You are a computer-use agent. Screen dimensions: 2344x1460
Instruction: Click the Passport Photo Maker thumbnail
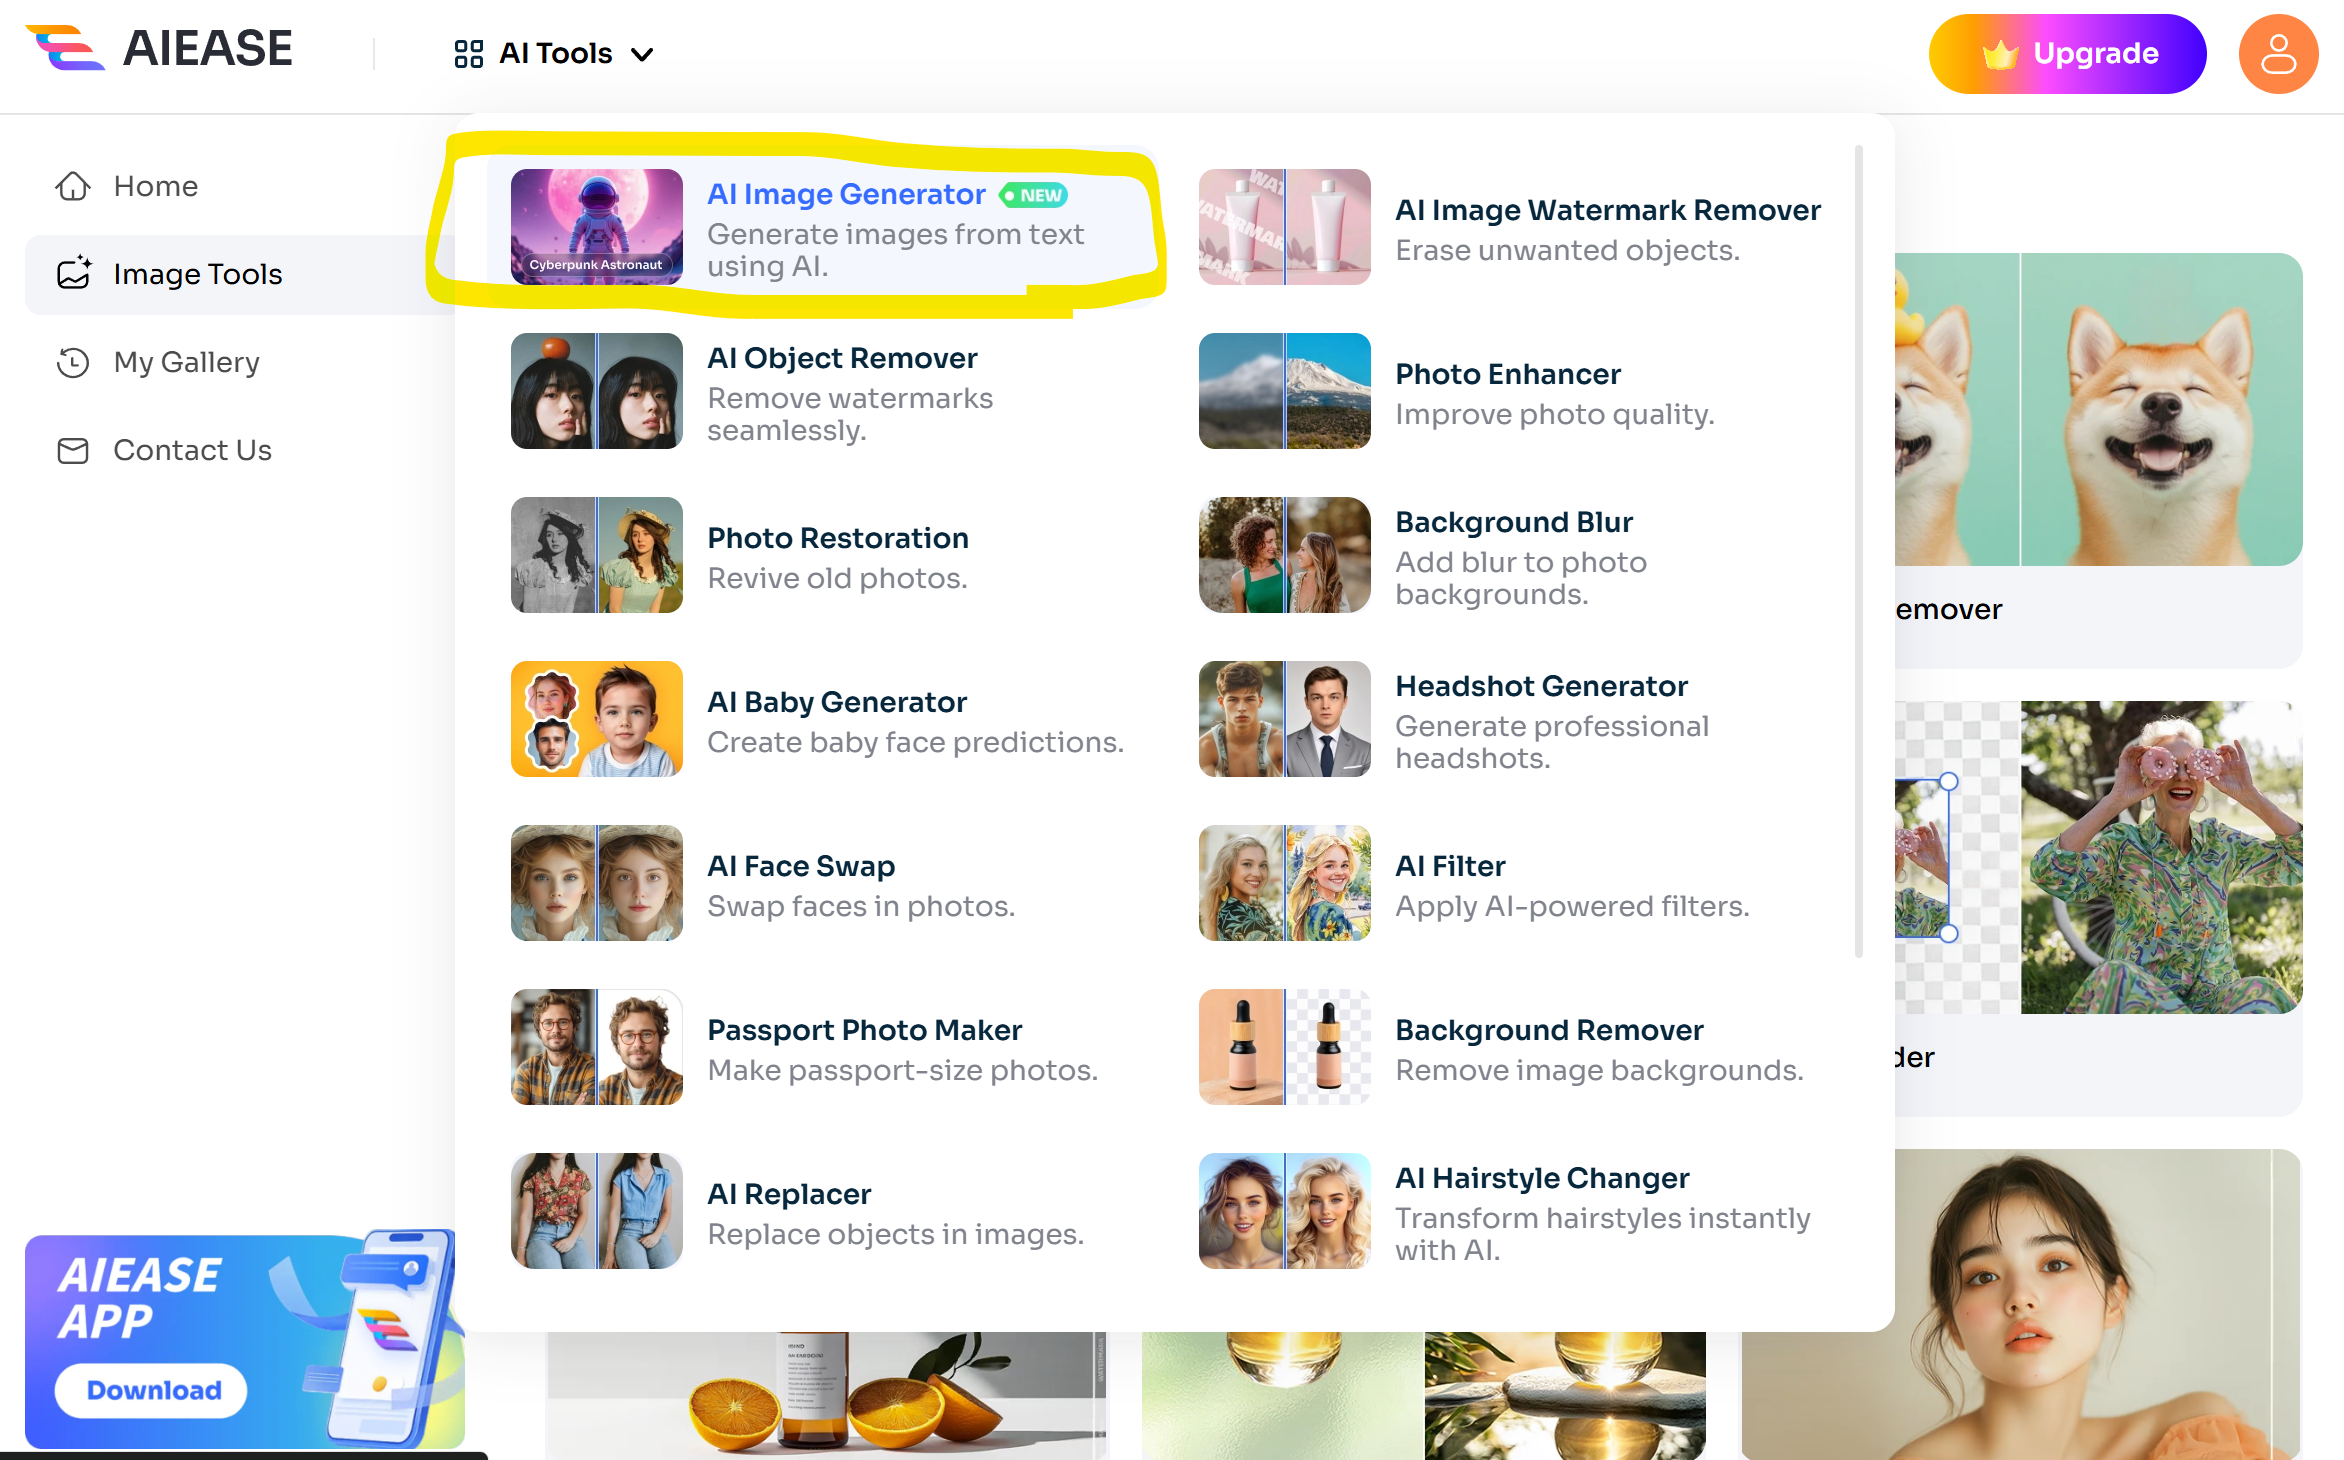click(596, 1047)
